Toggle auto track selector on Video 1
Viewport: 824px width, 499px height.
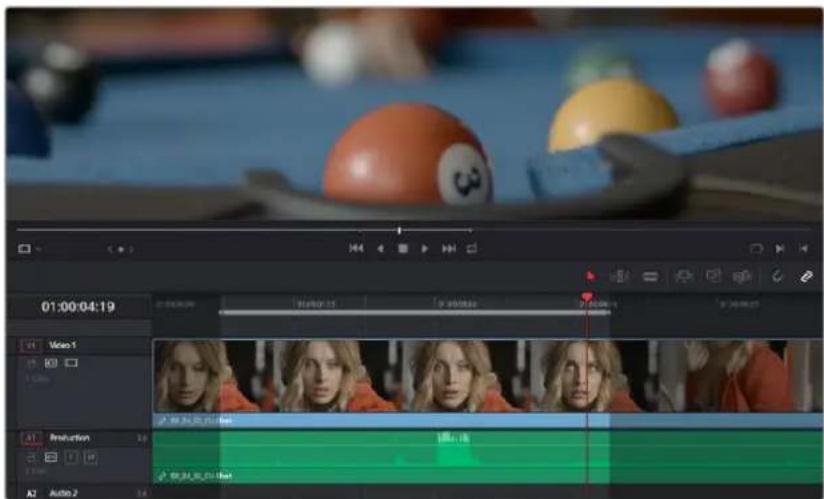pos(51,363)
